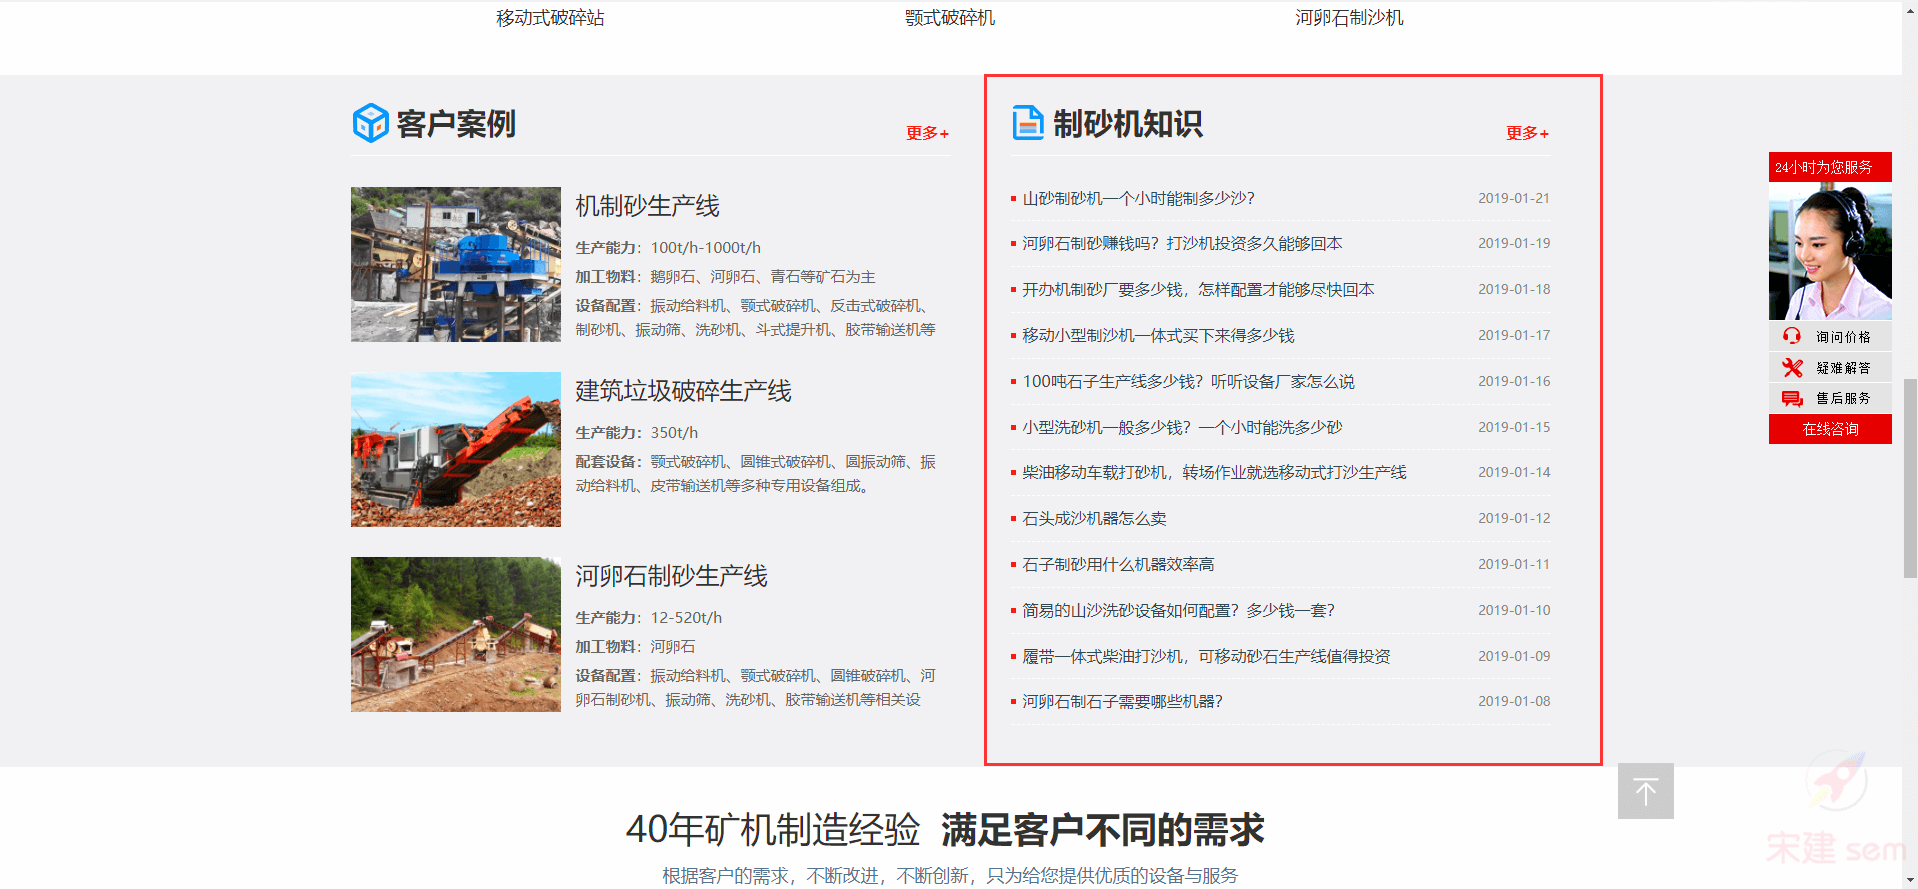
Task: Click the date 2019-01-15
Action: click(x=1514, y=427)
